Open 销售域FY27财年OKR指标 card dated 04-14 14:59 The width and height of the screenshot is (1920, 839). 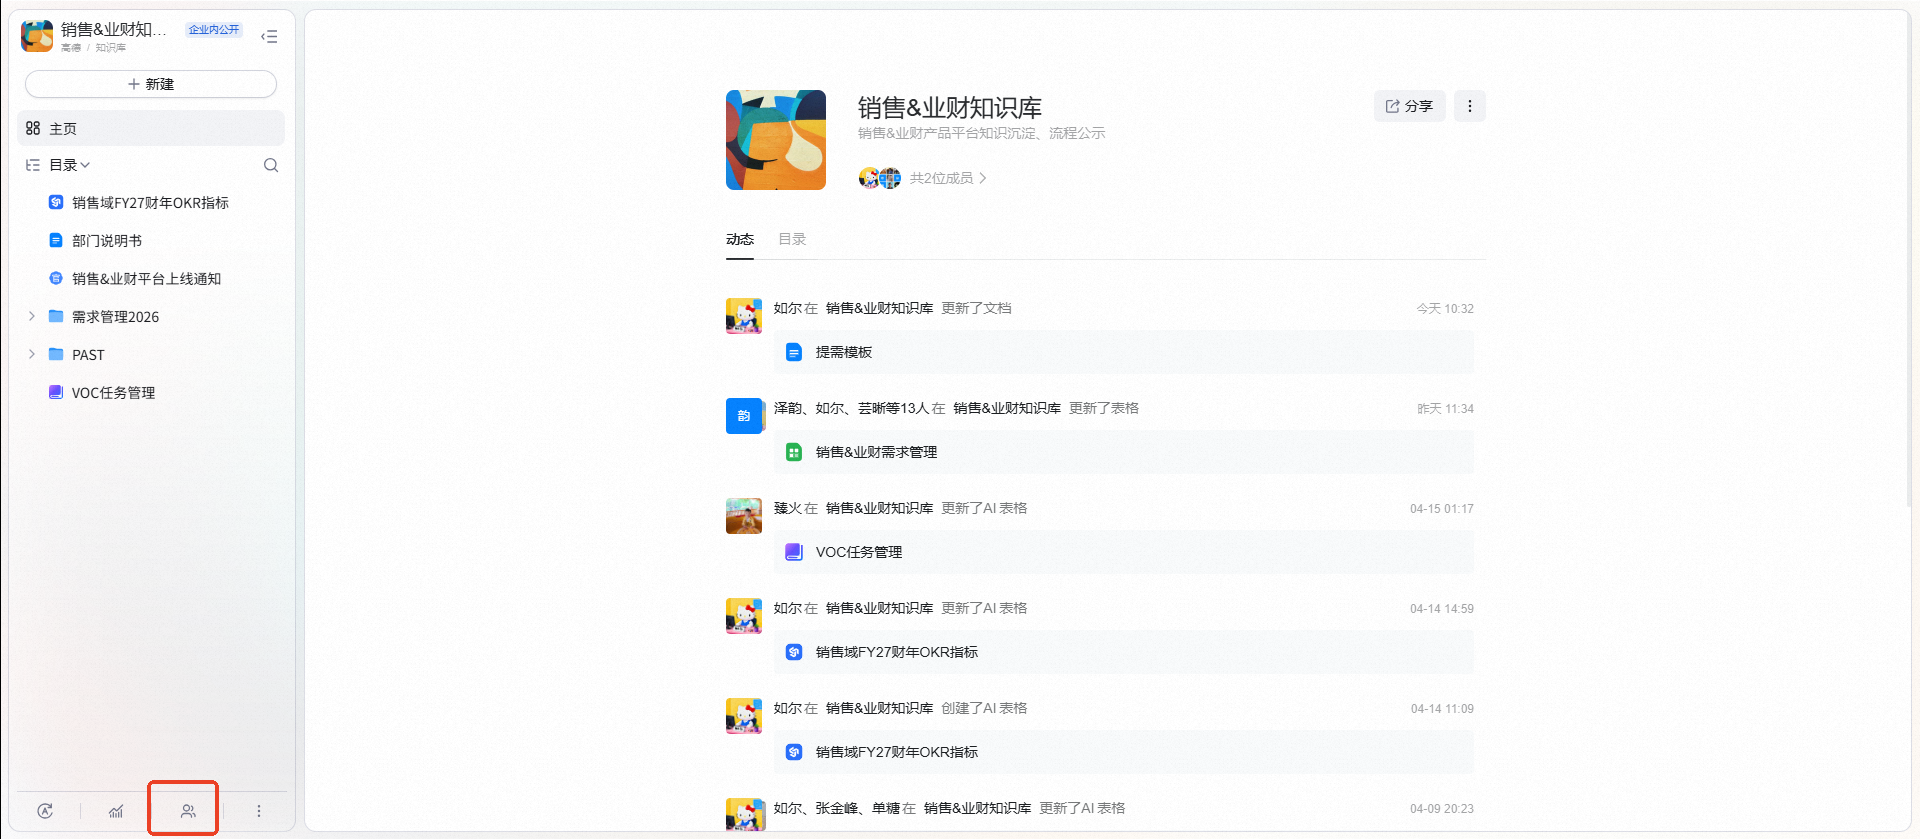tap(1123, 652)
